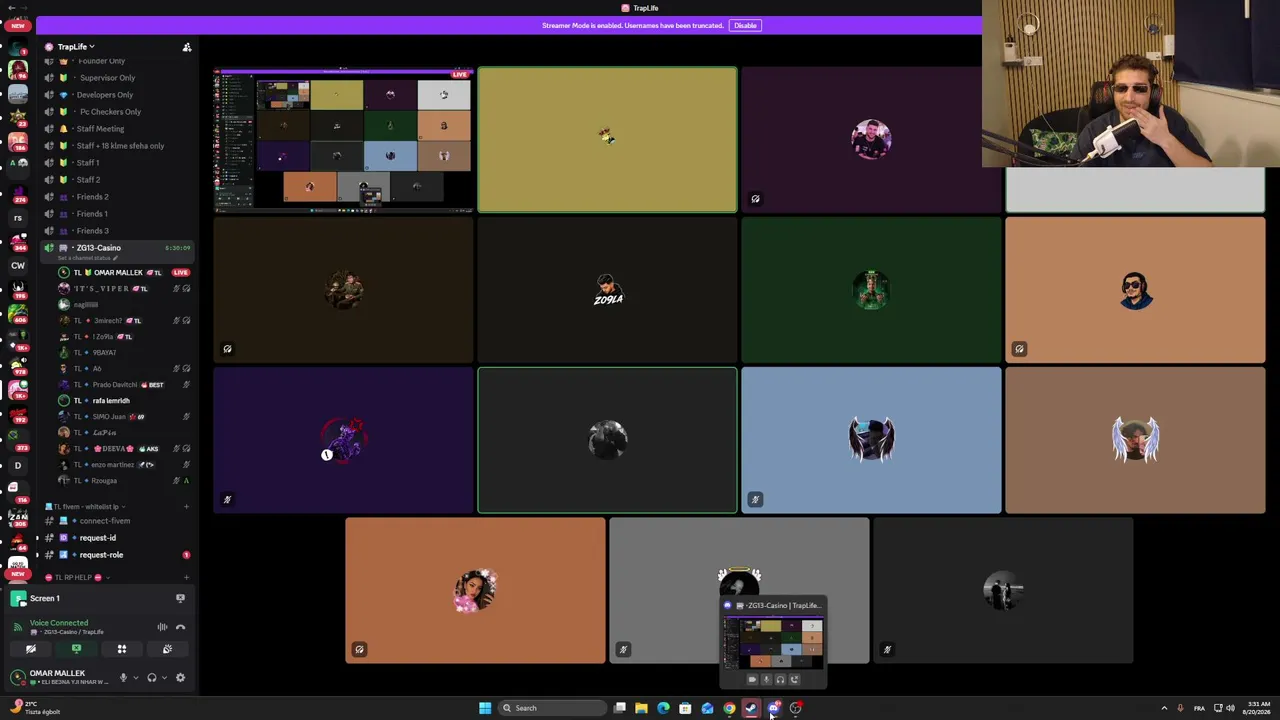Toggle noise suppression waveform icon

point(162,627)
